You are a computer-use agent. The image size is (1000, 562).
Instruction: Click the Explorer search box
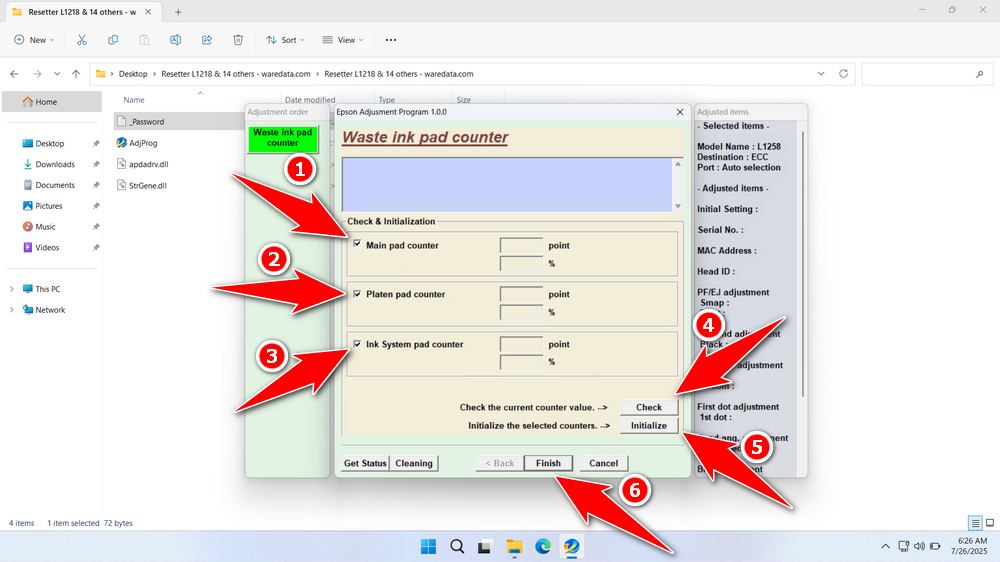click(x=927, y=74)
